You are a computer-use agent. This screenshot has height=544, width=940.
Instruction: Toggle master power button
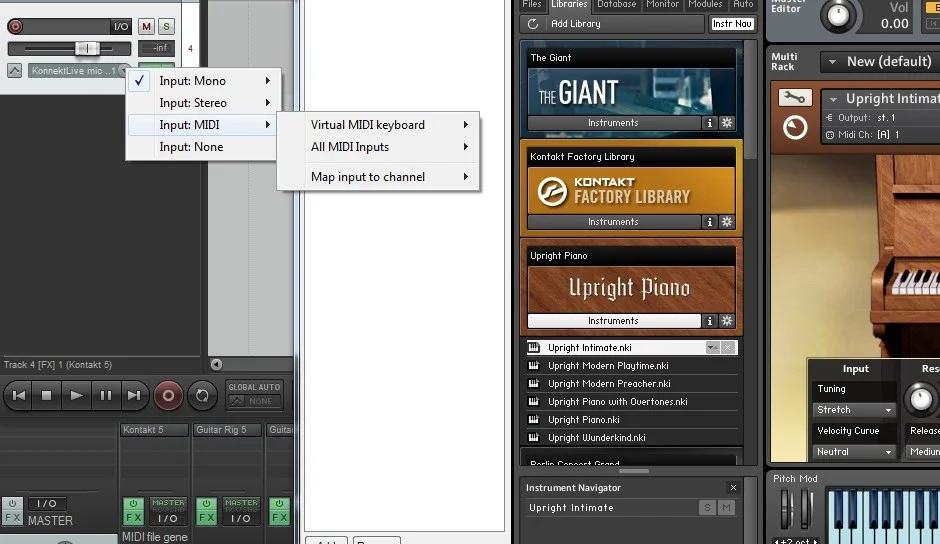pyautogui.click(x=12, y=503)
